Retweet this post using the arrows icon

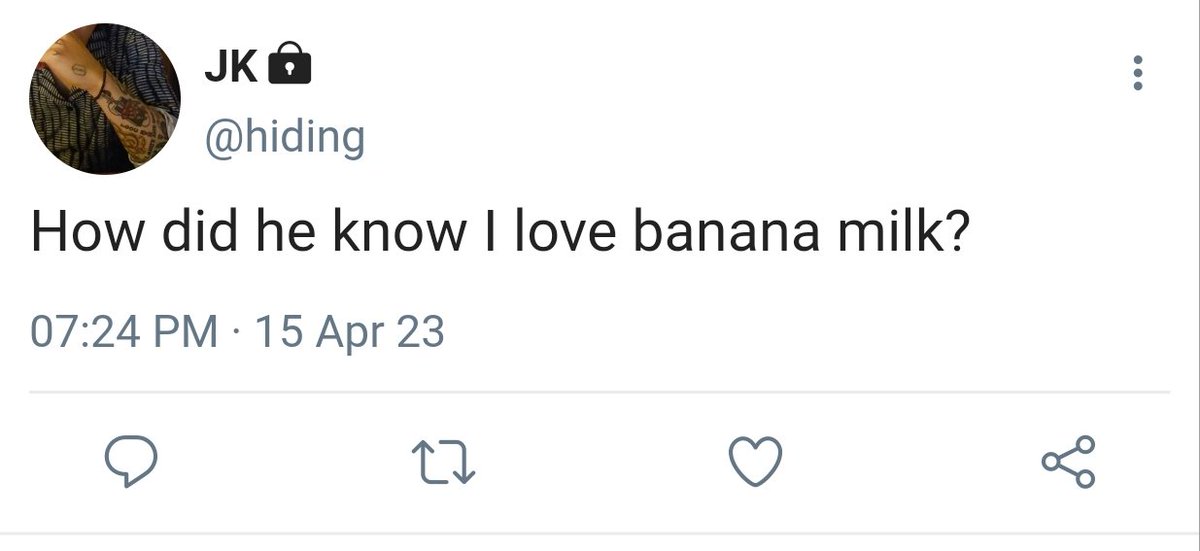(x=443, y=463)
